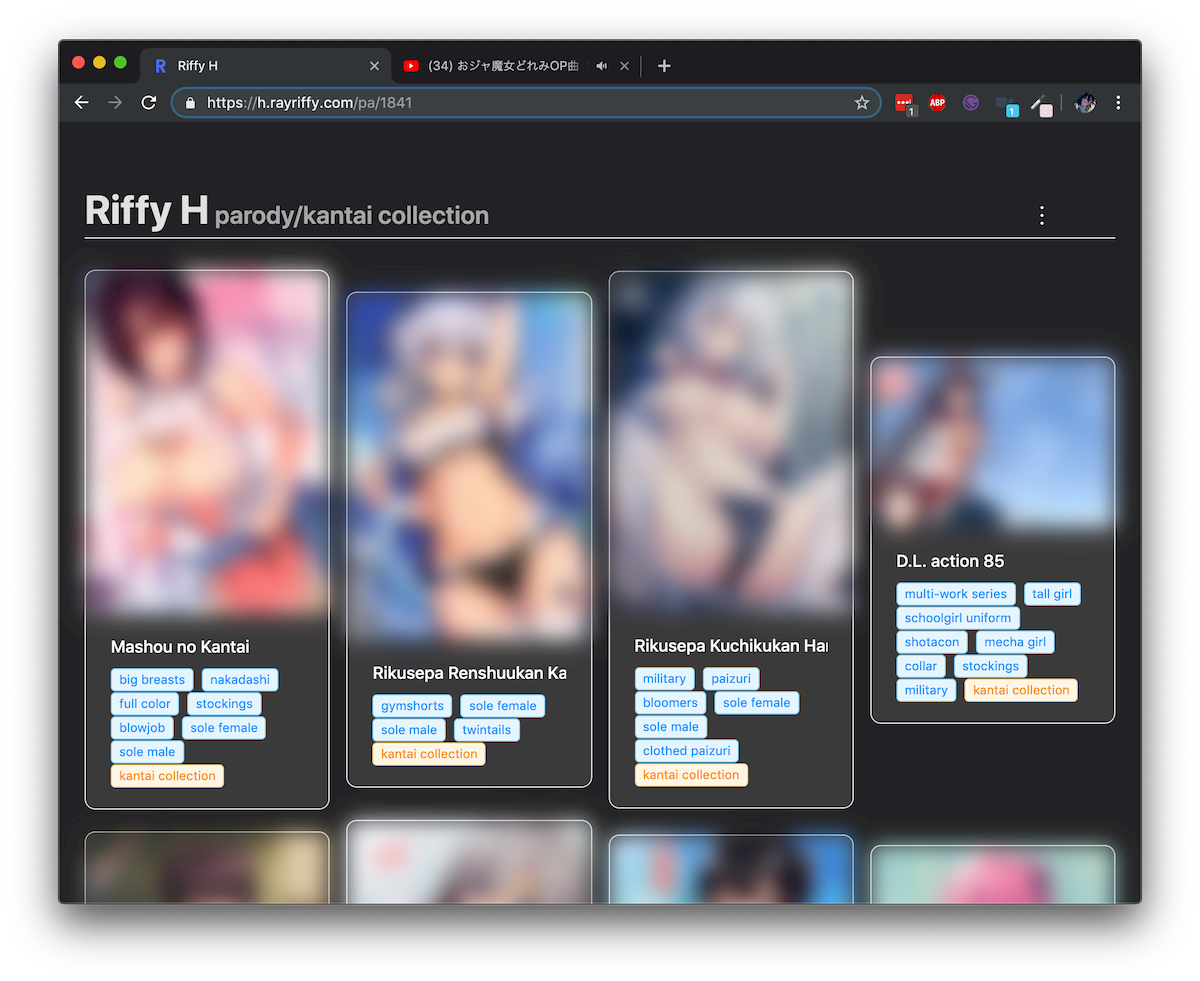Open the D.L. action 85 title

950,561
